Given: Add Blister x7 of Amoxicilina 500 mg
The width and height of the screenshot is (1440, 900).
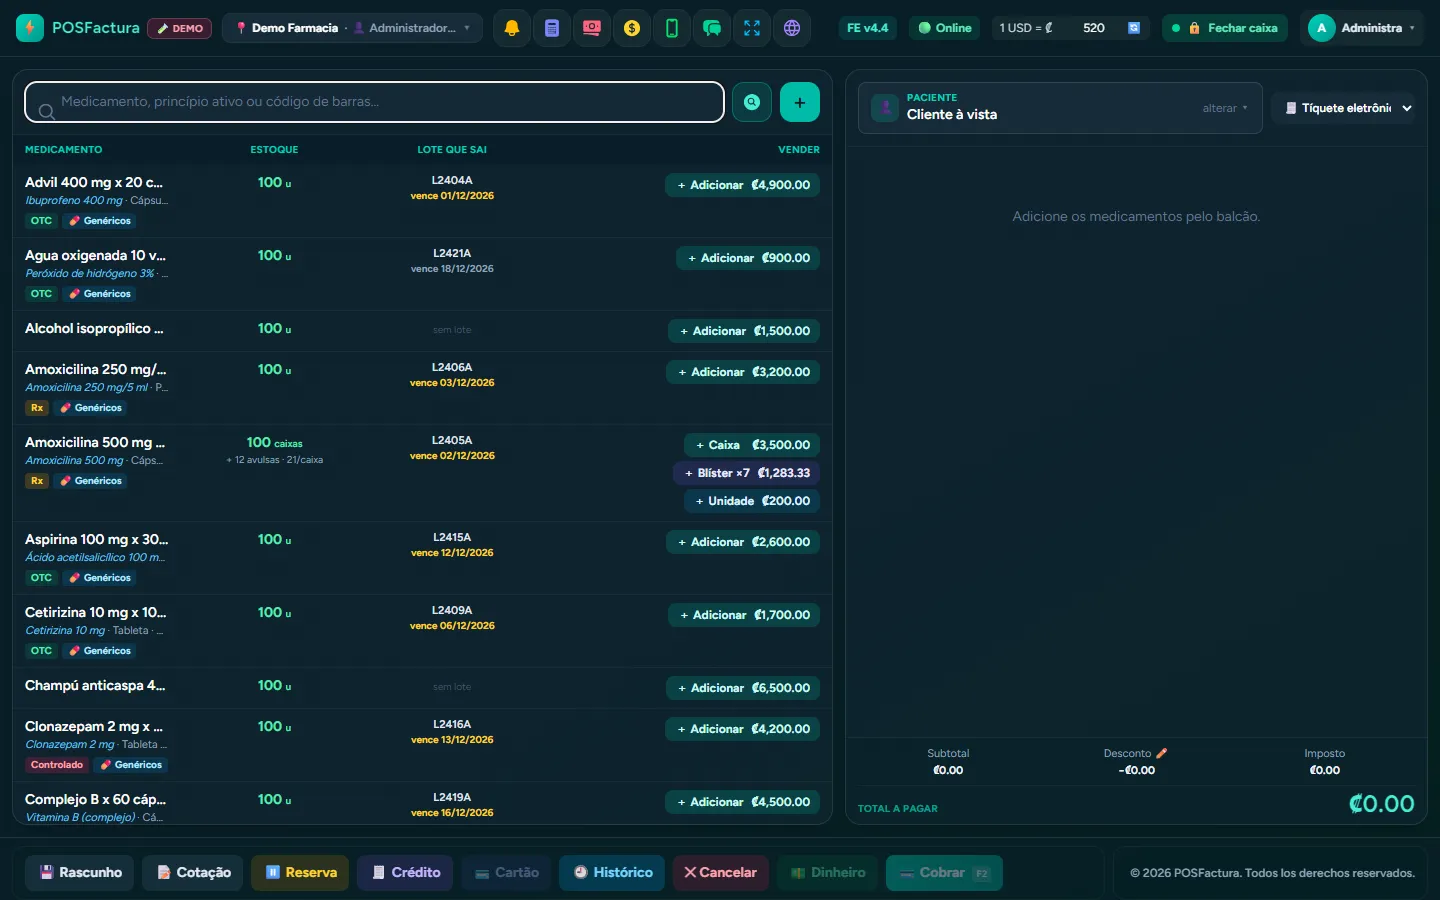Looking at the screenshot, I should click(747, 473).
